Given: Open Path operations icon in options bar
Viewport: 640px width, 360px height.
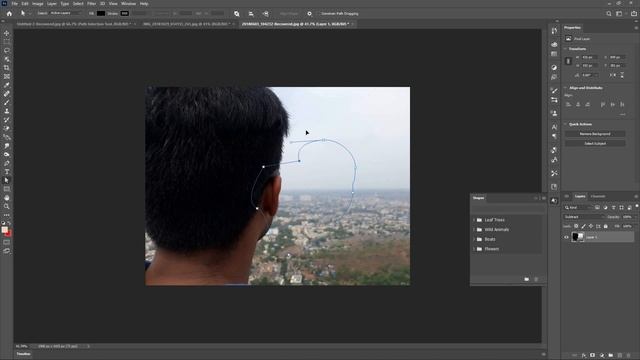Looking at the screenshot, I should (237, 13).
